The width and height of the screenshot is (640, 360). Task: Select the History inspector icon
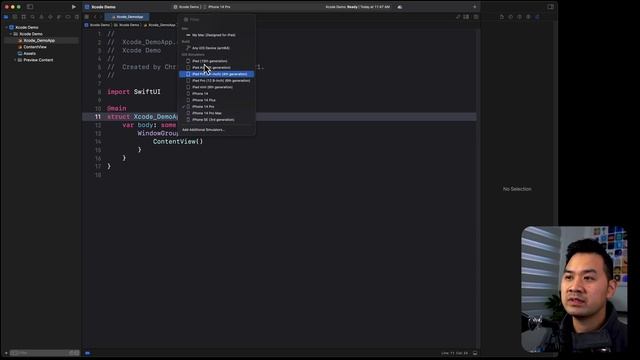coord(511,17)
